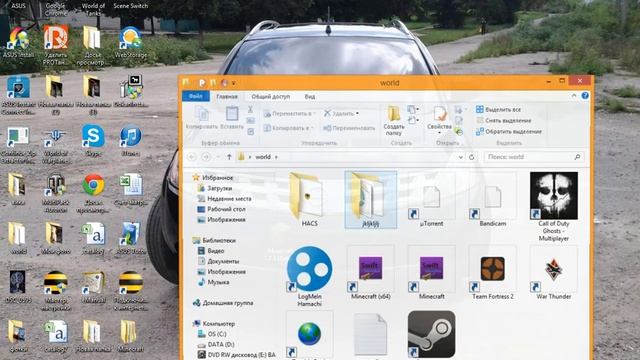Viewport: 640px width, 360px height.
Task: Select the Steam shortcut icon
Action: [x=431, y=335]
